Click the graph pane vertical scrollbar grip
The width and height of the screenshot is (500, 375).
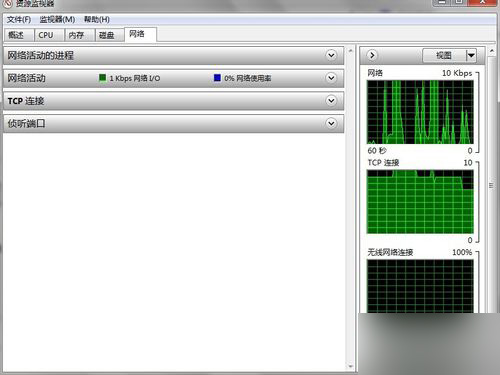491,186
